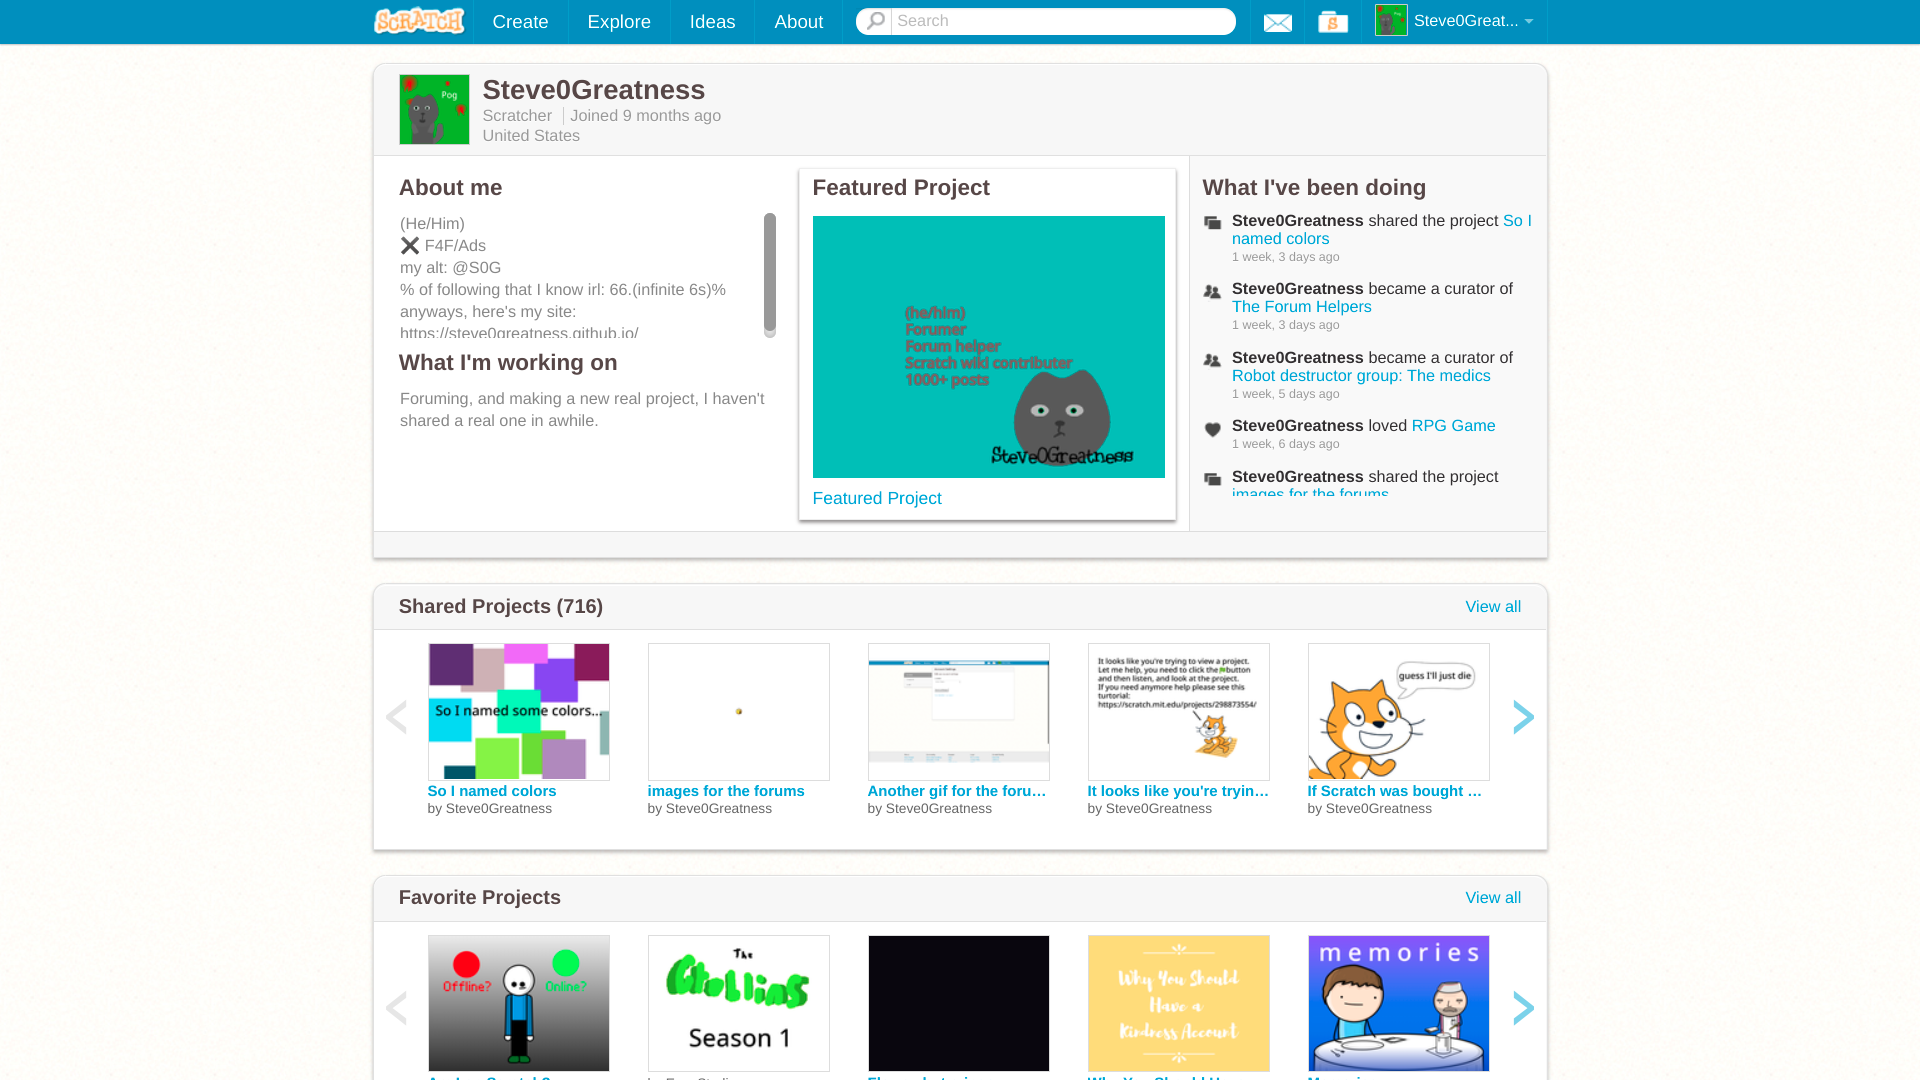Open The Forum Helpers studio link
The width and height of the screenshot is (1920, 1080).
click(1301, 307)
